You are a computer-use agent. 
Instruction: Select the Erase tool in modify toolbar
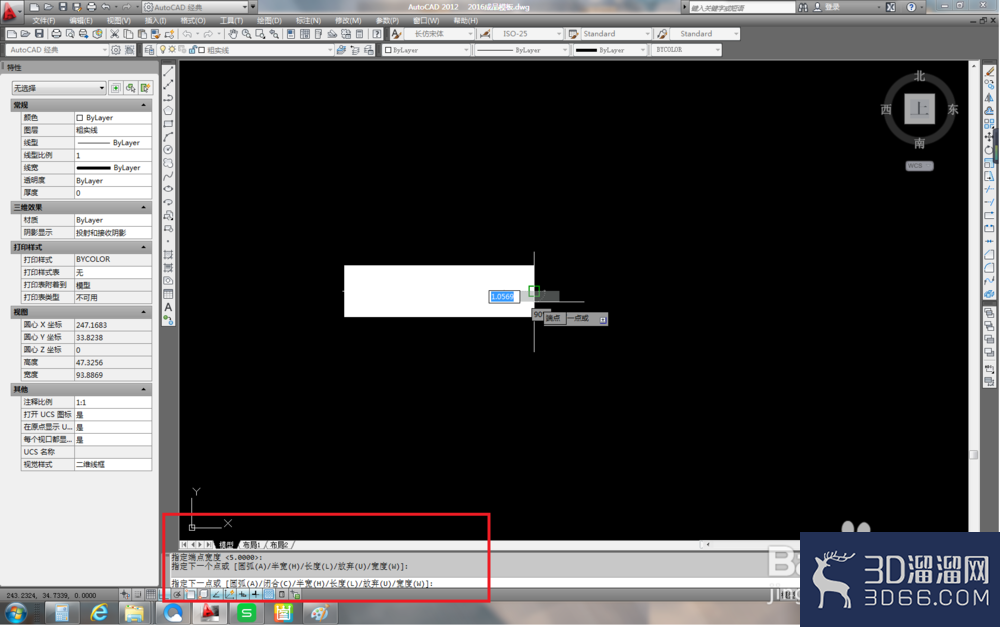pos(989,71)
